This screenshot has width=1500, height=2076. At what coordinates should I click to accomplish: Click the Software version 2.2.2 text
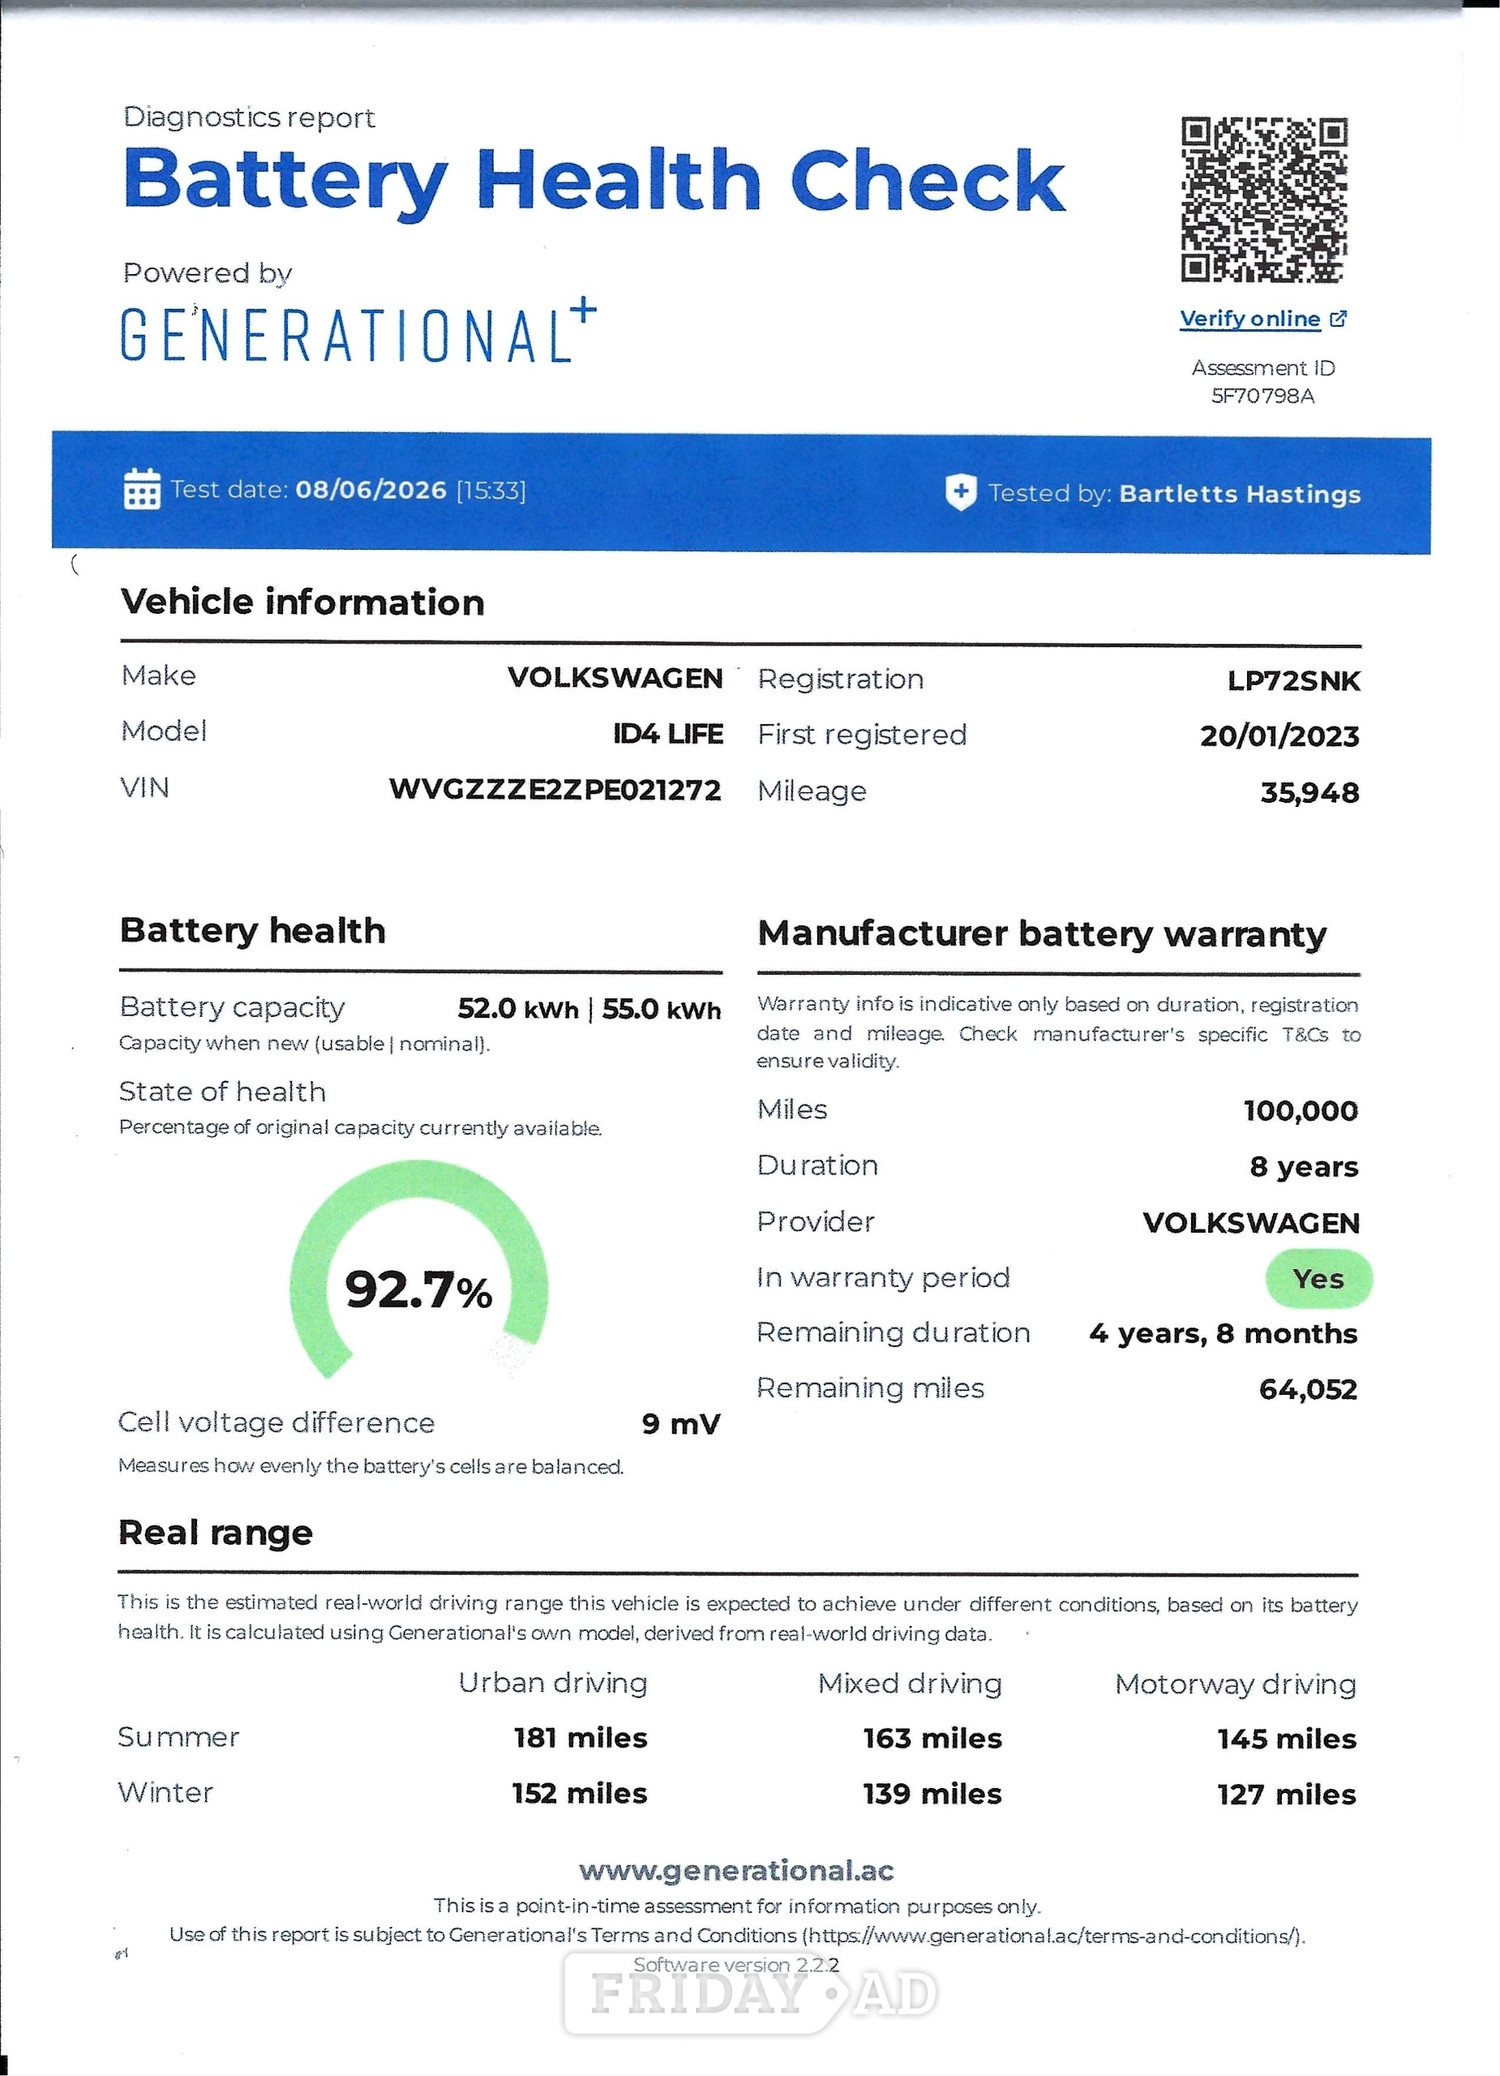click(x=736, y=1965)
